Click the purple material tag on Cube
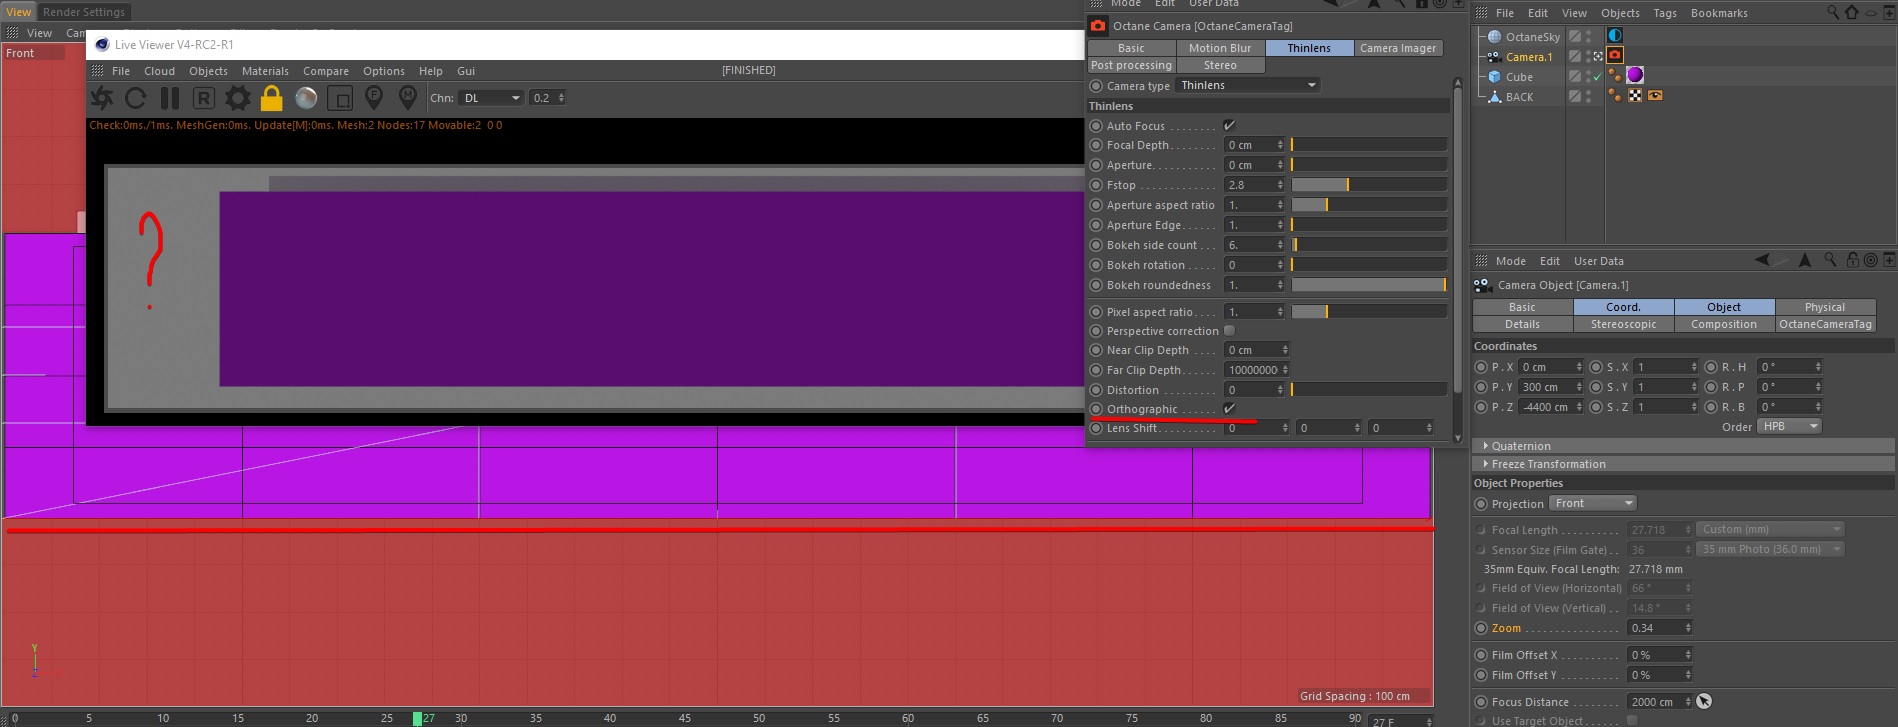Image resolution: width=1898 pixels, height=727 pixels. tap(1635, 75)
